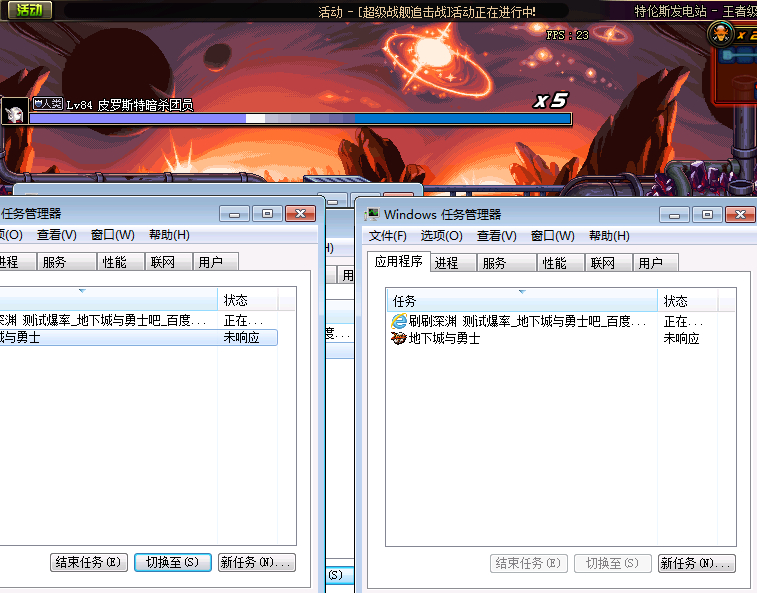Switch to 性能 tab in left Task Manager
The image size is (757, 593).
pyautogui.click(x=121, y=262)
